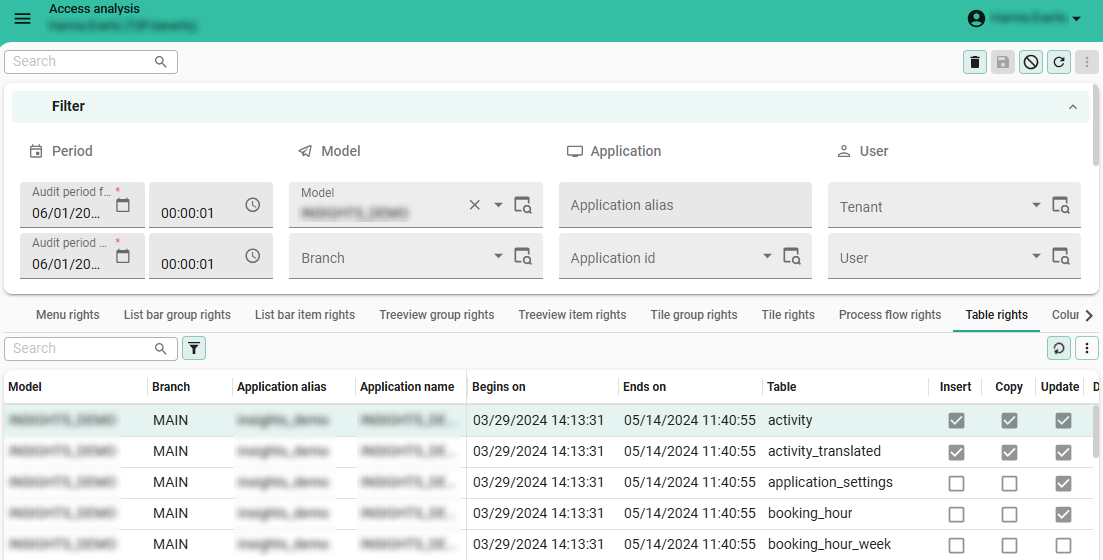Sort by the Branch column header

pyautogui.click(x=171, y=387)
